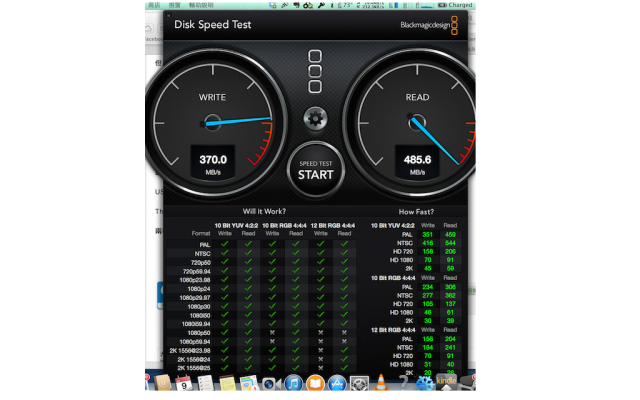Viewport: 640px width, 400px height.
Task: Click the 73° temperature menu bar item
Action: tap(344, 5)
